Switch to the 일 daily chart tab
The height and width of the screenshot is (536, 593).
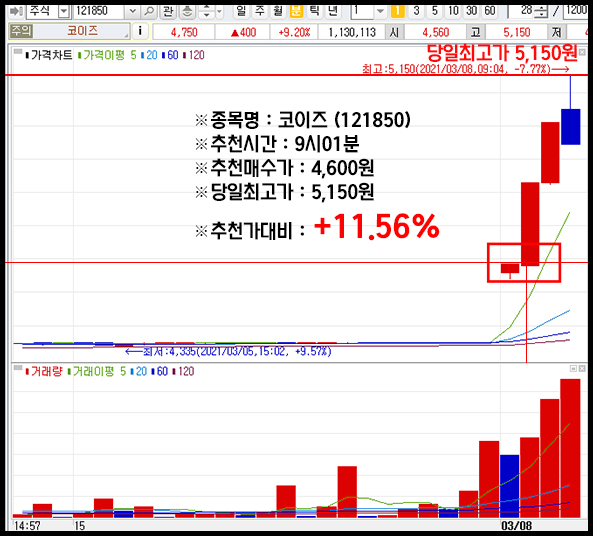click(x=241, y=11)
